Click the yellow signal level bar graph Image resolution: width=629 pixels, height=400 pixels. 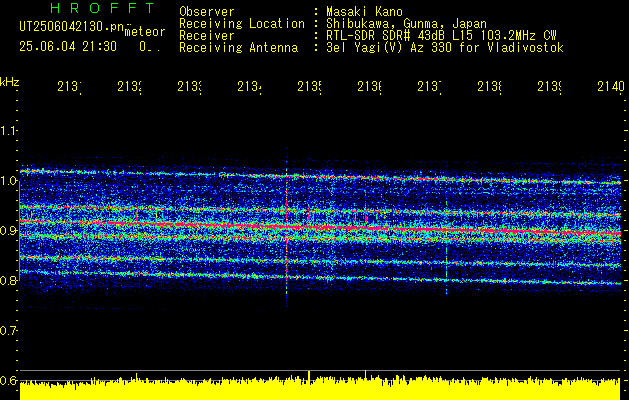coord(320,387)
